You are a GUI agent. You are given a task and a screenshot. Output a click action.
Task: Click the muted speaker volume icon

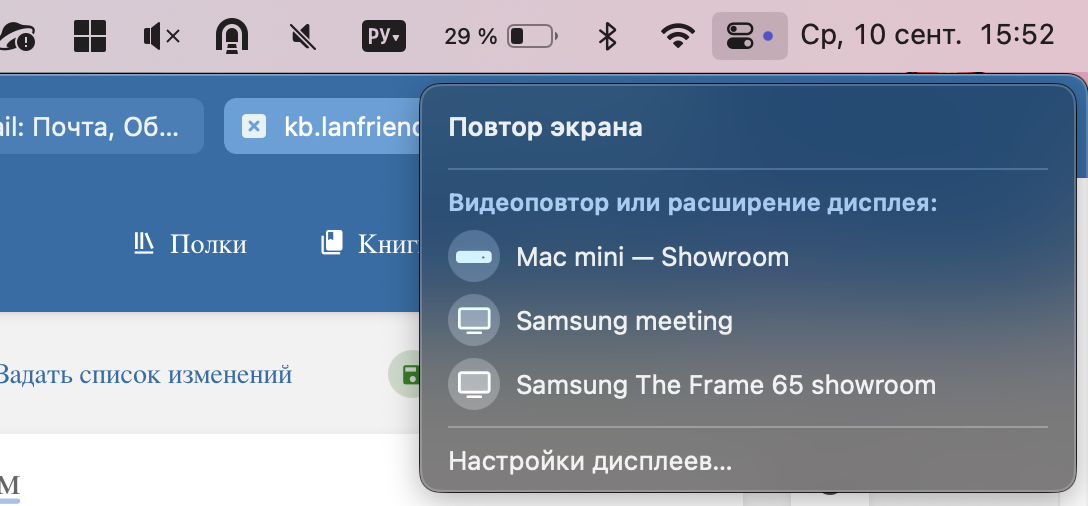pos(161,37)
